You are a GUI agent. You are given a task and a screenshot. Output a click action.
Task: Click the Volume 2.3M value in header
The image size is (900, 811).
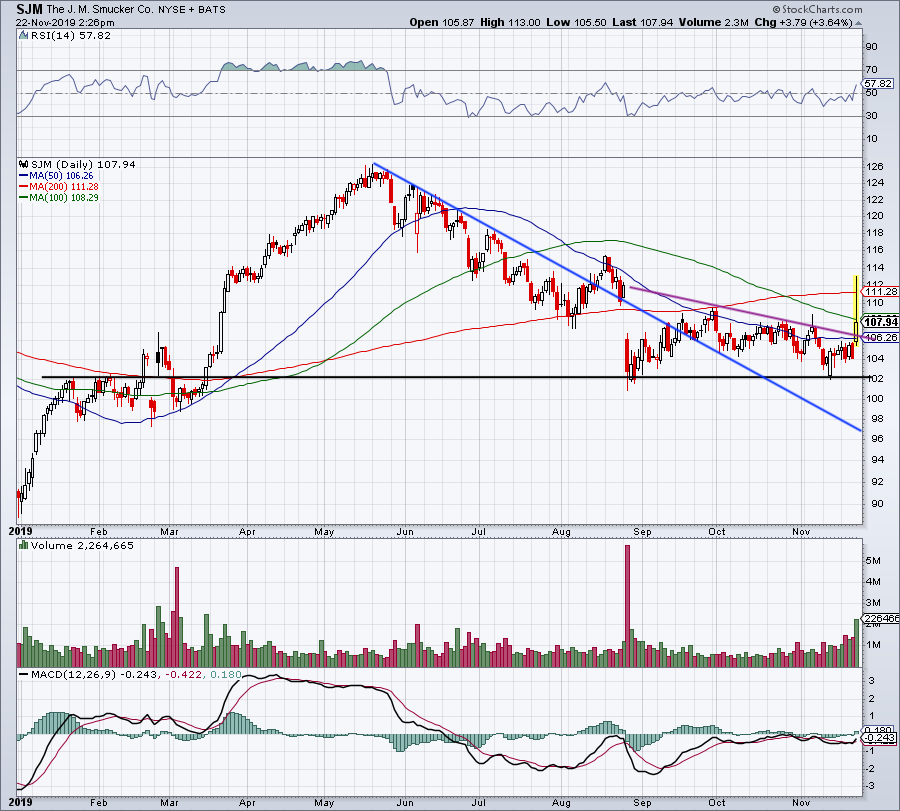[713, 22]
